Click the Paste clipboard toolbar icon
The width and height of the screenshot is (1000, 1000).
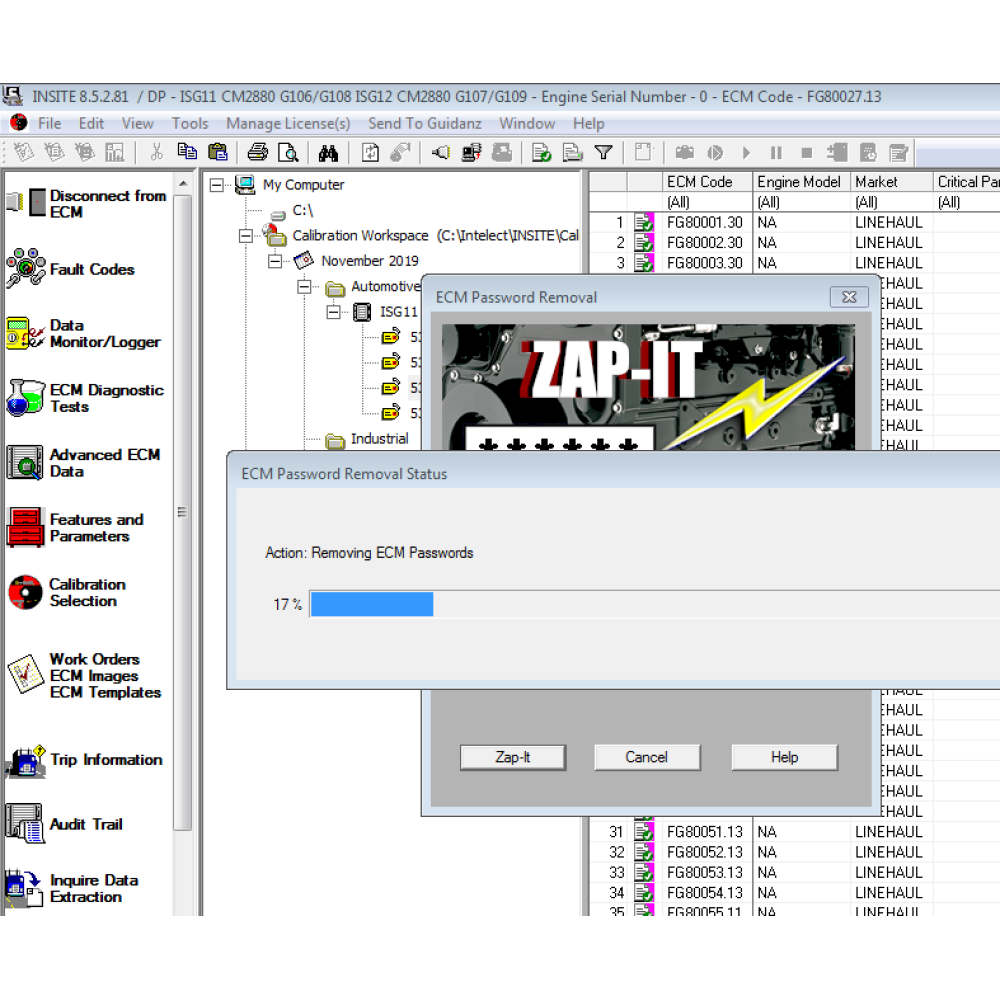(x=217, y=152)
